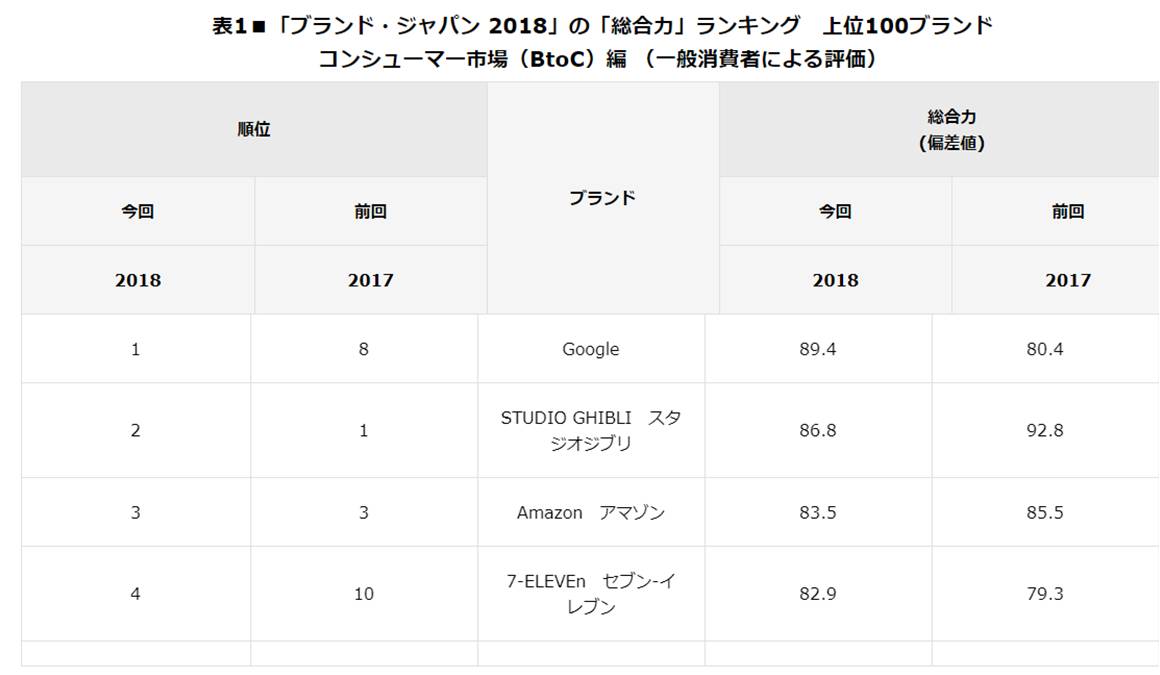1160x675 pixels.
Task: Select Studio Ghibli's 2018 score 86.8
Action: [x=817, y=430]
